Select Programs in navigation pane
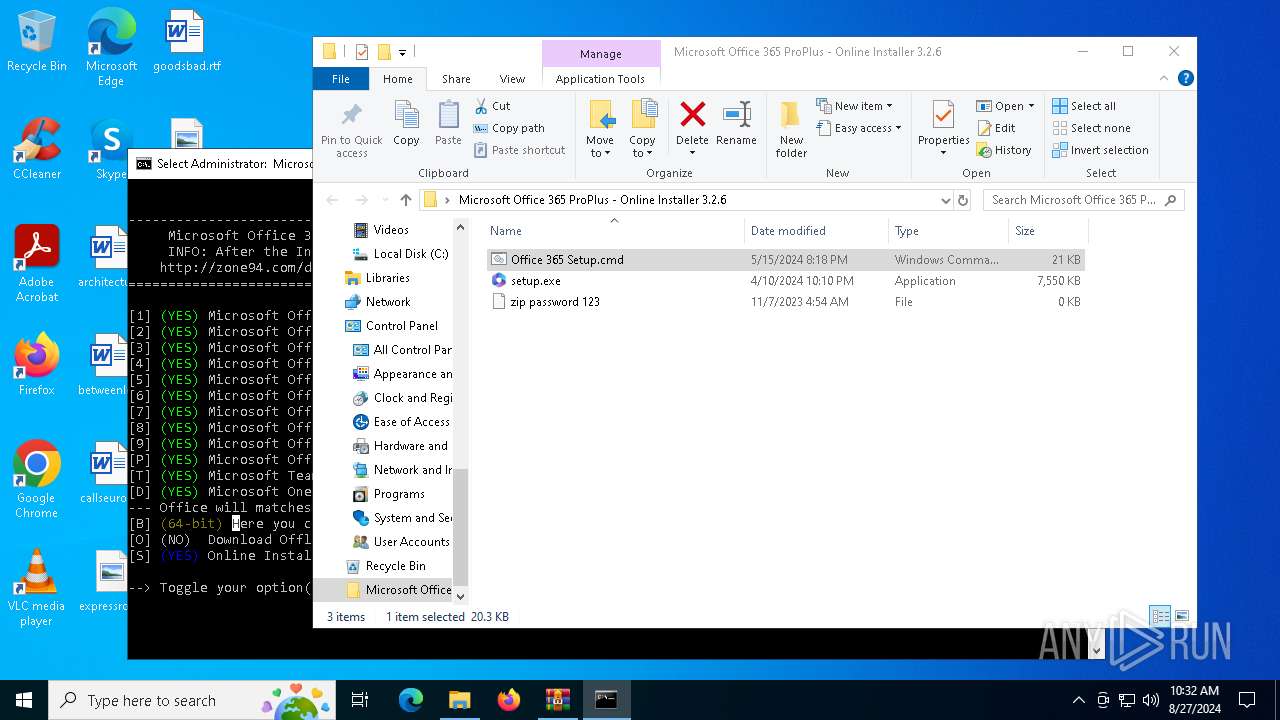 point(389,494)
